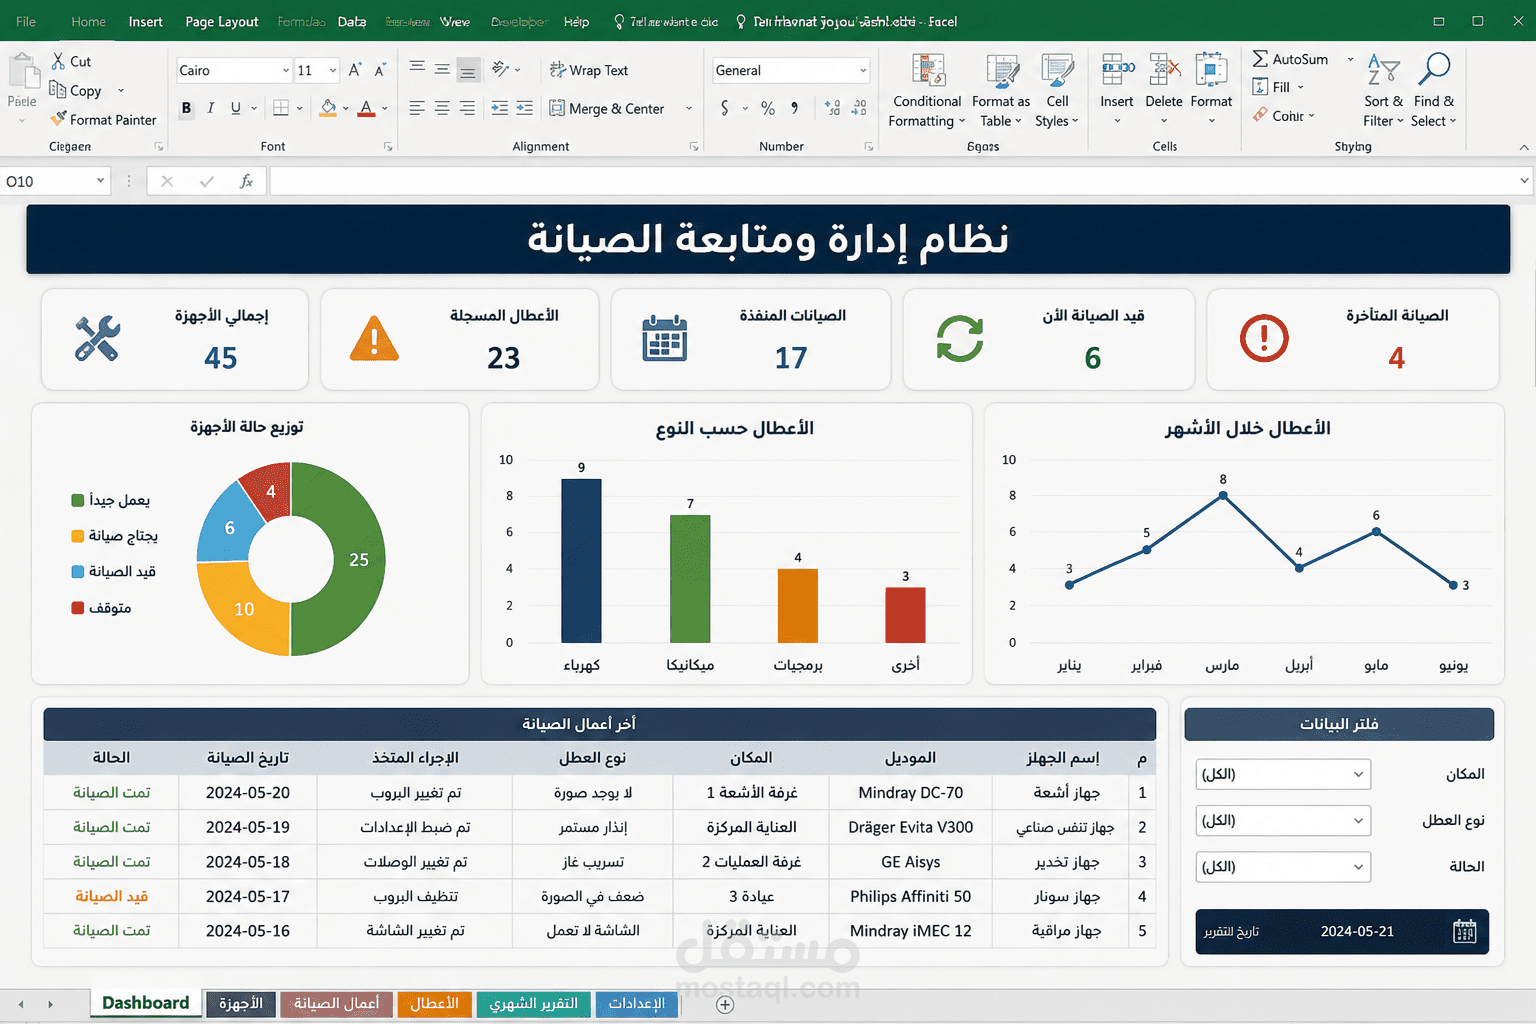
Task: Center text horizontally
Action: click(442, 108)
